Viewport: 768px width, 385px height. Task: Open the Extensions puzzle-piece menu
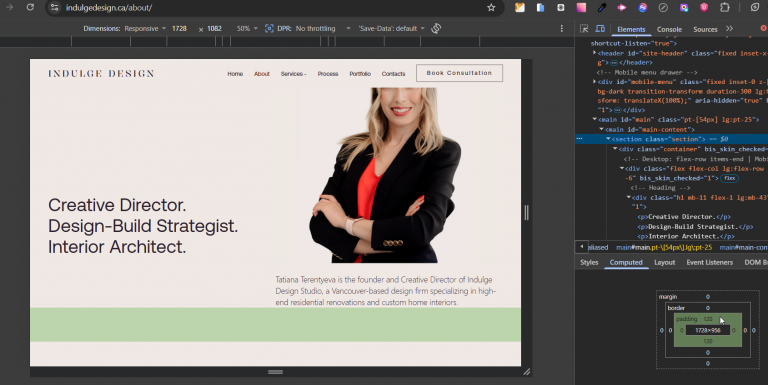(724, 7)
